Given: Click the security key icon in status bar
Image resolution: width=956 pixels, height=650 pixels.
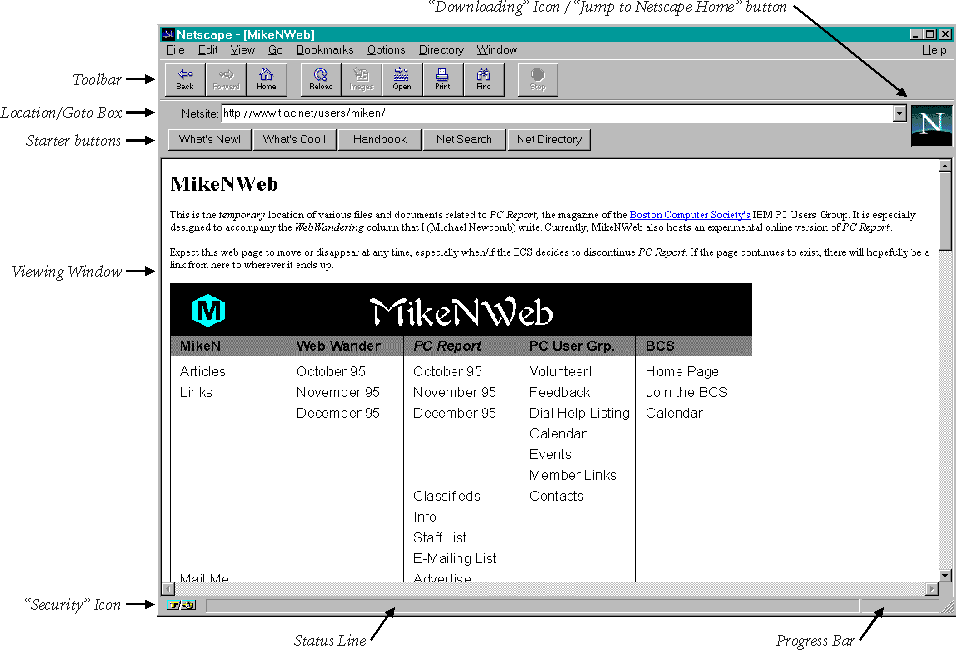Looking at the screenshot, I should coord(181,605).
